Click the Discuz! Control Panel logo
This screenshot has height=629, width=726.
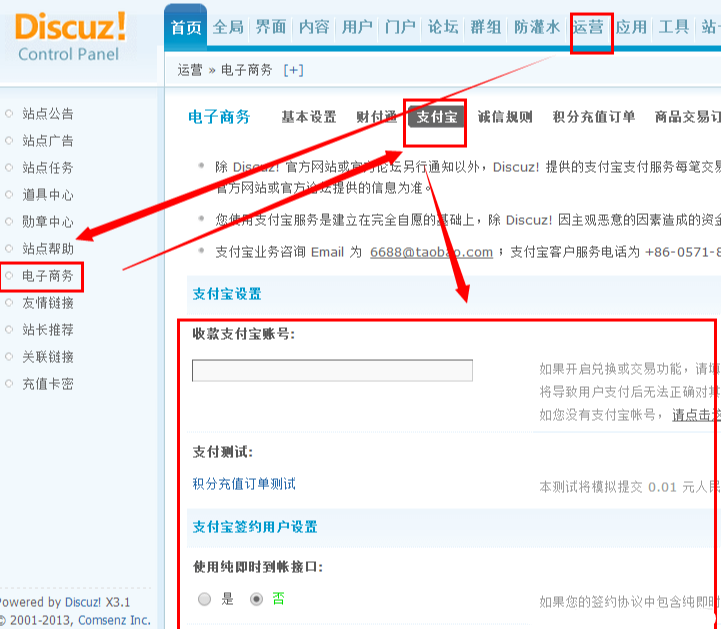pyautogui.click(x=70, y=37)
